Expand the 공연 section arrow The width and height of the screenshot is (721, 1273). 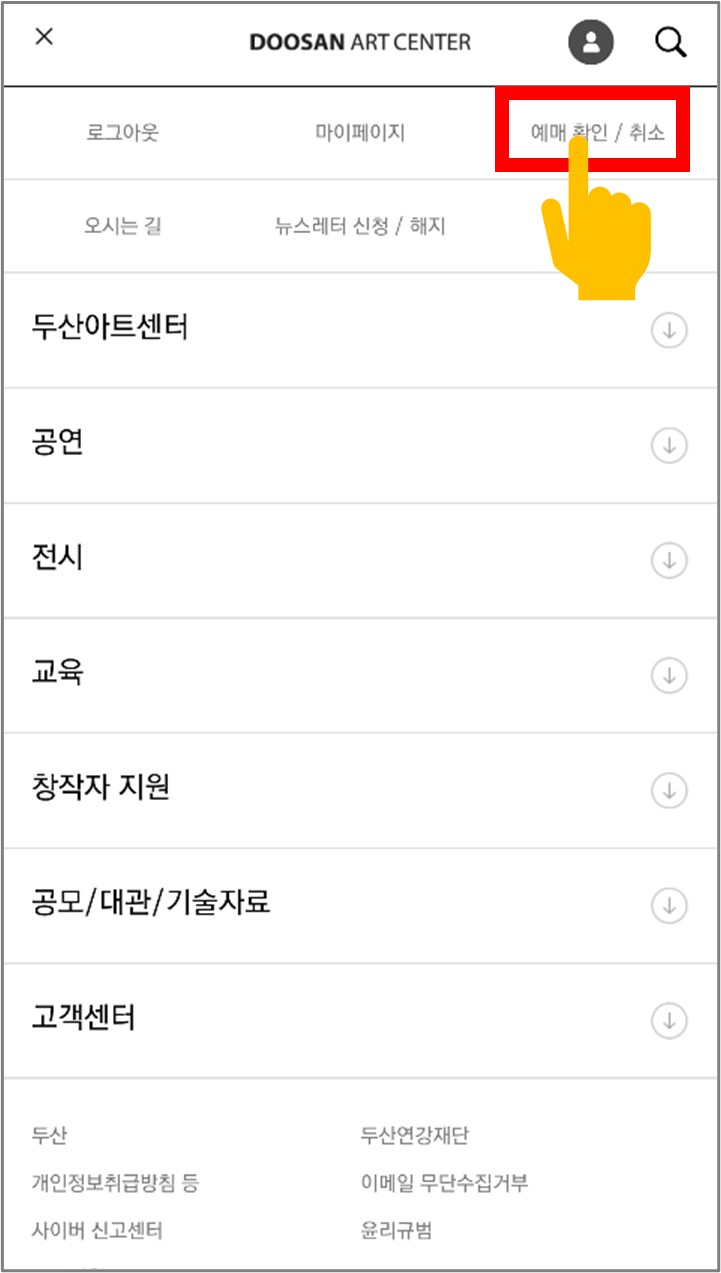tap(669, 445)
